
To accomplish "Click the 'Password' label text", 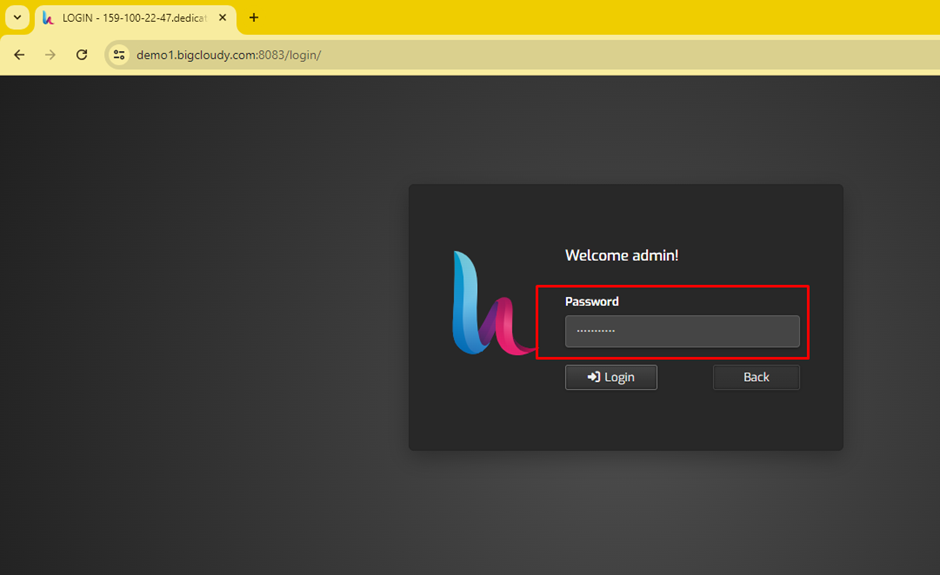I will click(592, 302).
